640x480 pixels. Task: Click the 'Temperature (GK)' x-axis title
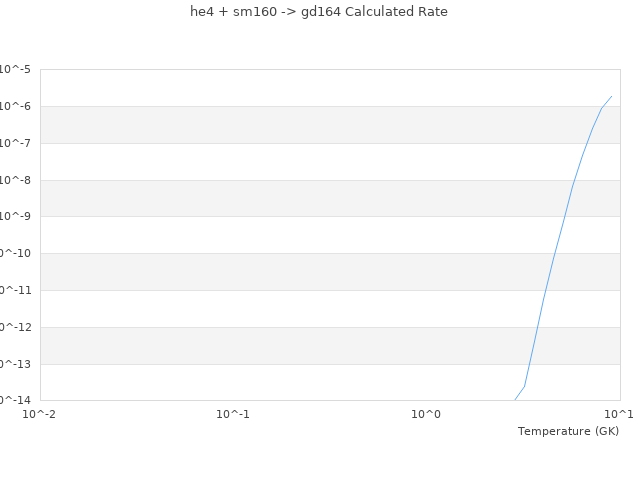click(x=568, y=431)
